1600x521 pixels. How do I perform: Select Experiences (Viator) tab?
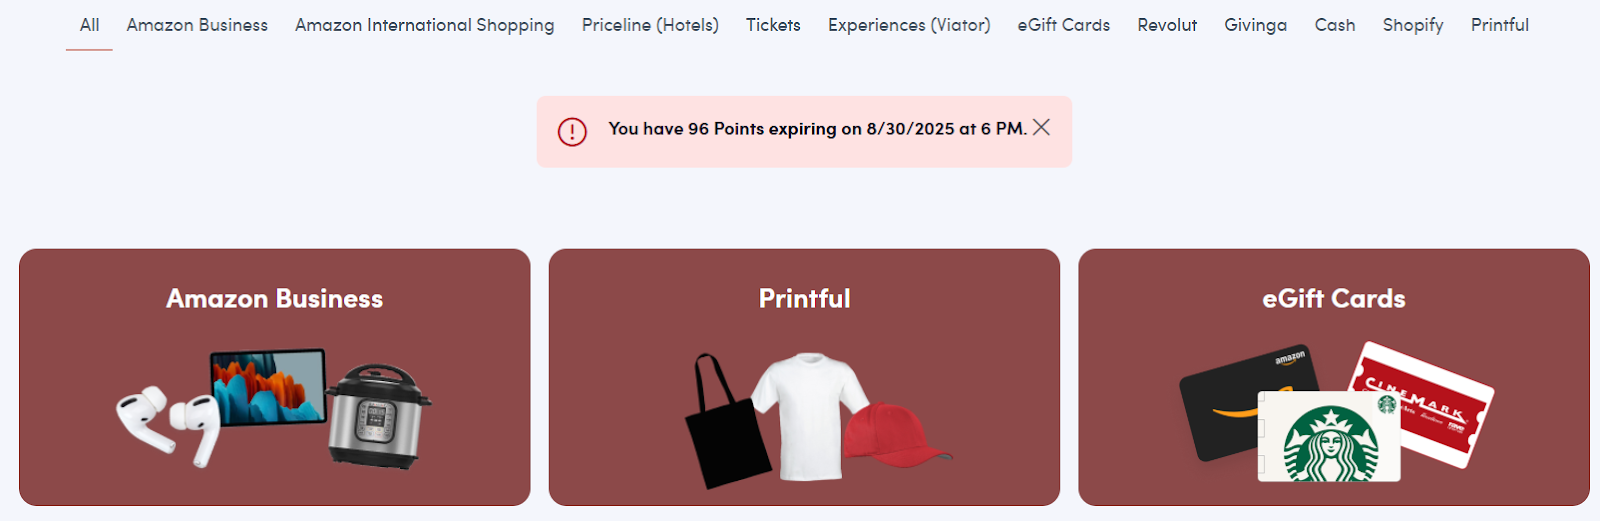point(909,25)
